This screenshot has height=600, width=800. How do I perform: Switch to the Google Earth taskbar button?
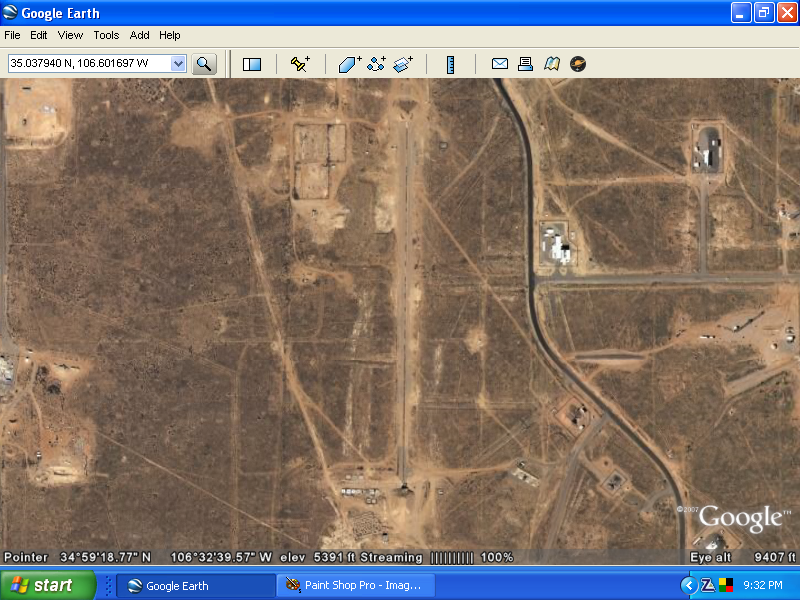pos(196,586)
